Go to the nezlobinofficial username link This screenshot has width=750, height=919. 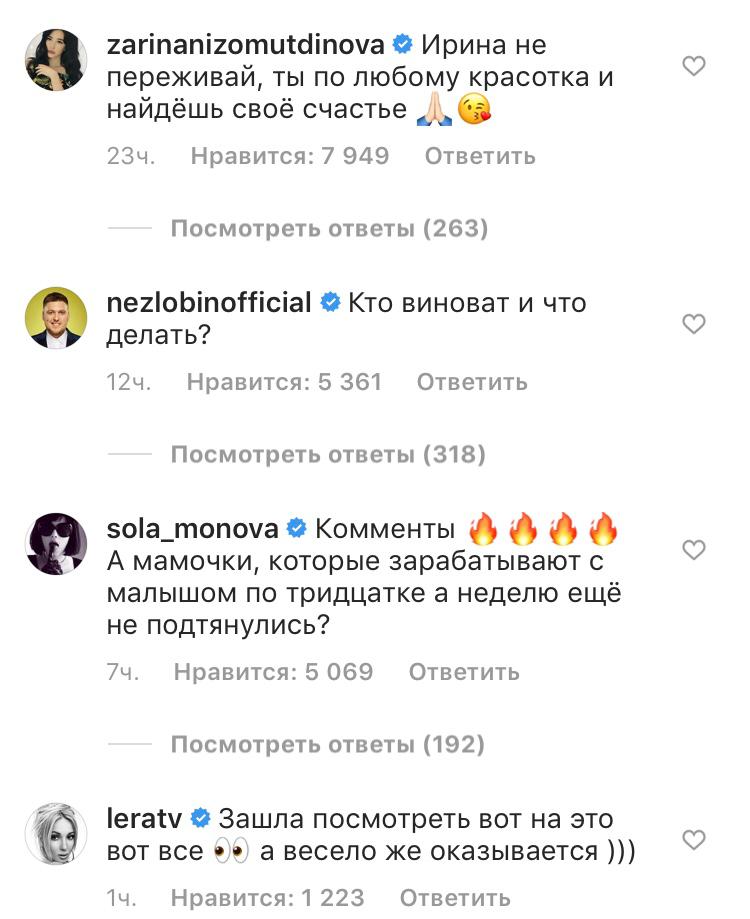(x=209, y=302)
